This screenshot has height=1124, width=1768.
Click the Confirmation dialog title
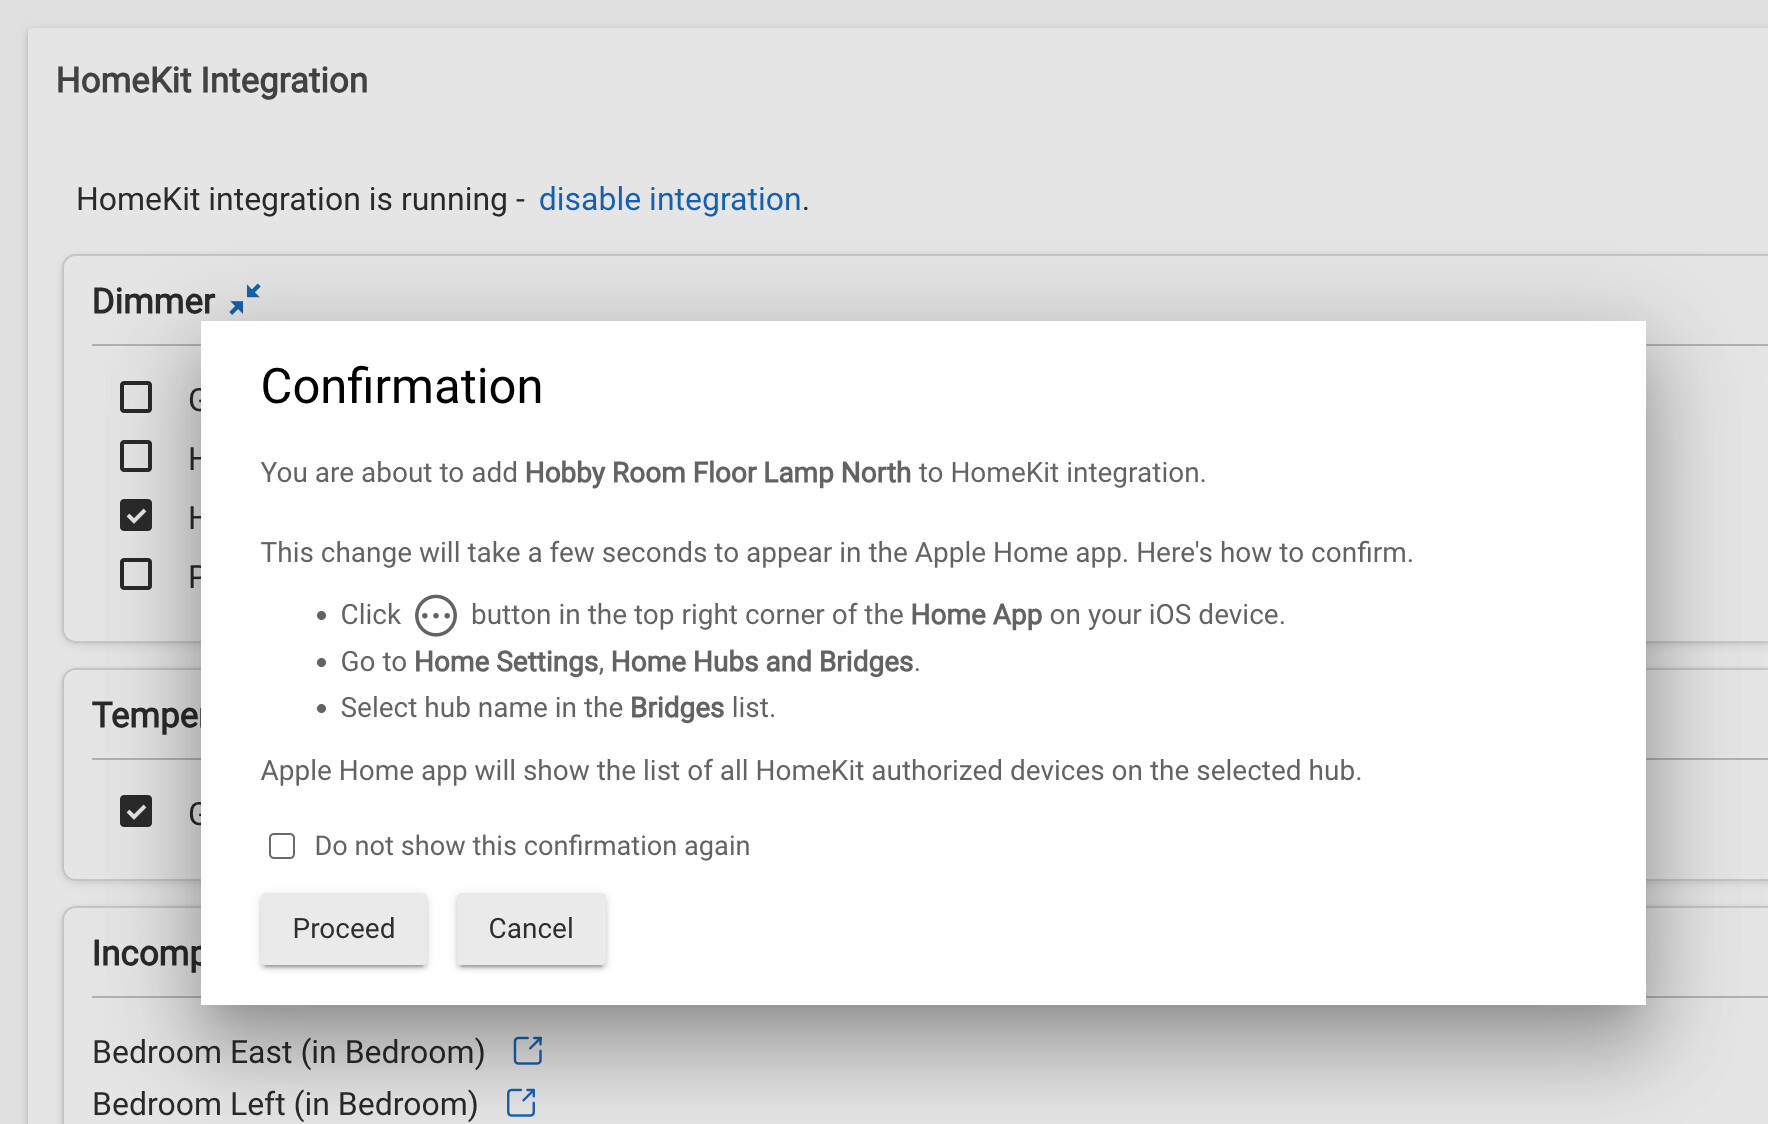pos(402,386)
